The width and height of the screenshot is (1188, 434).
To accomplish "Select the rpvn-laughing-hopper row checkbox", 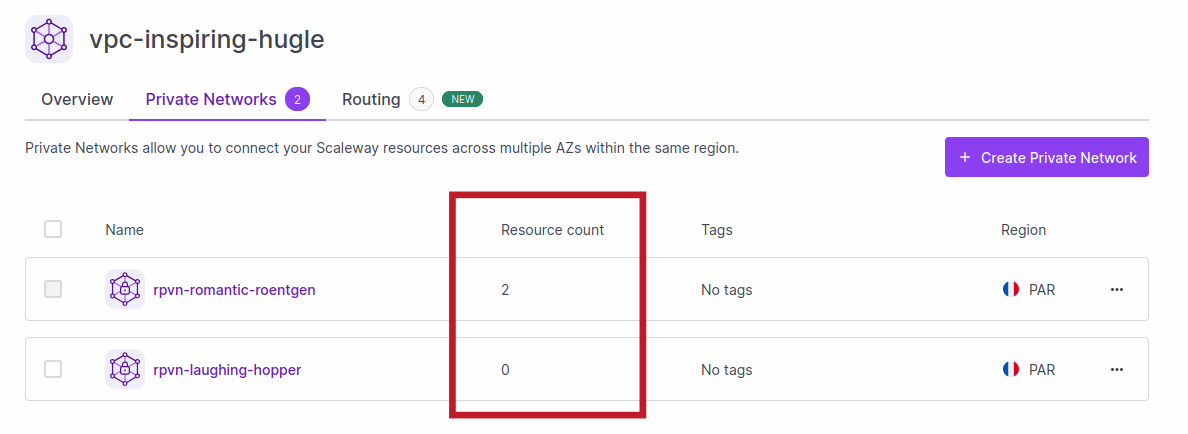I will pyautogui.click(x=53, y=370).
